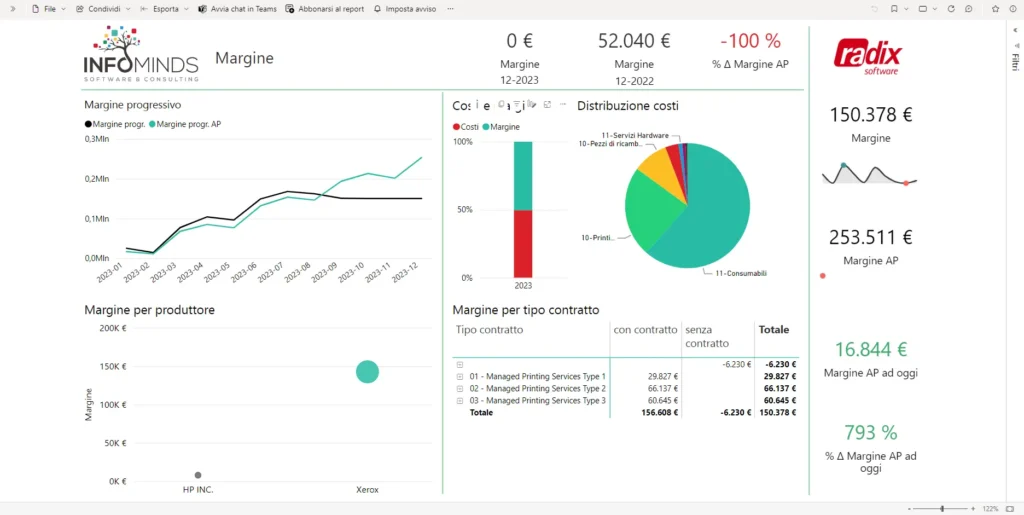
Task: Click the 16.844 € Margine AP ad oggi card
Action: (x=871, y=359)
